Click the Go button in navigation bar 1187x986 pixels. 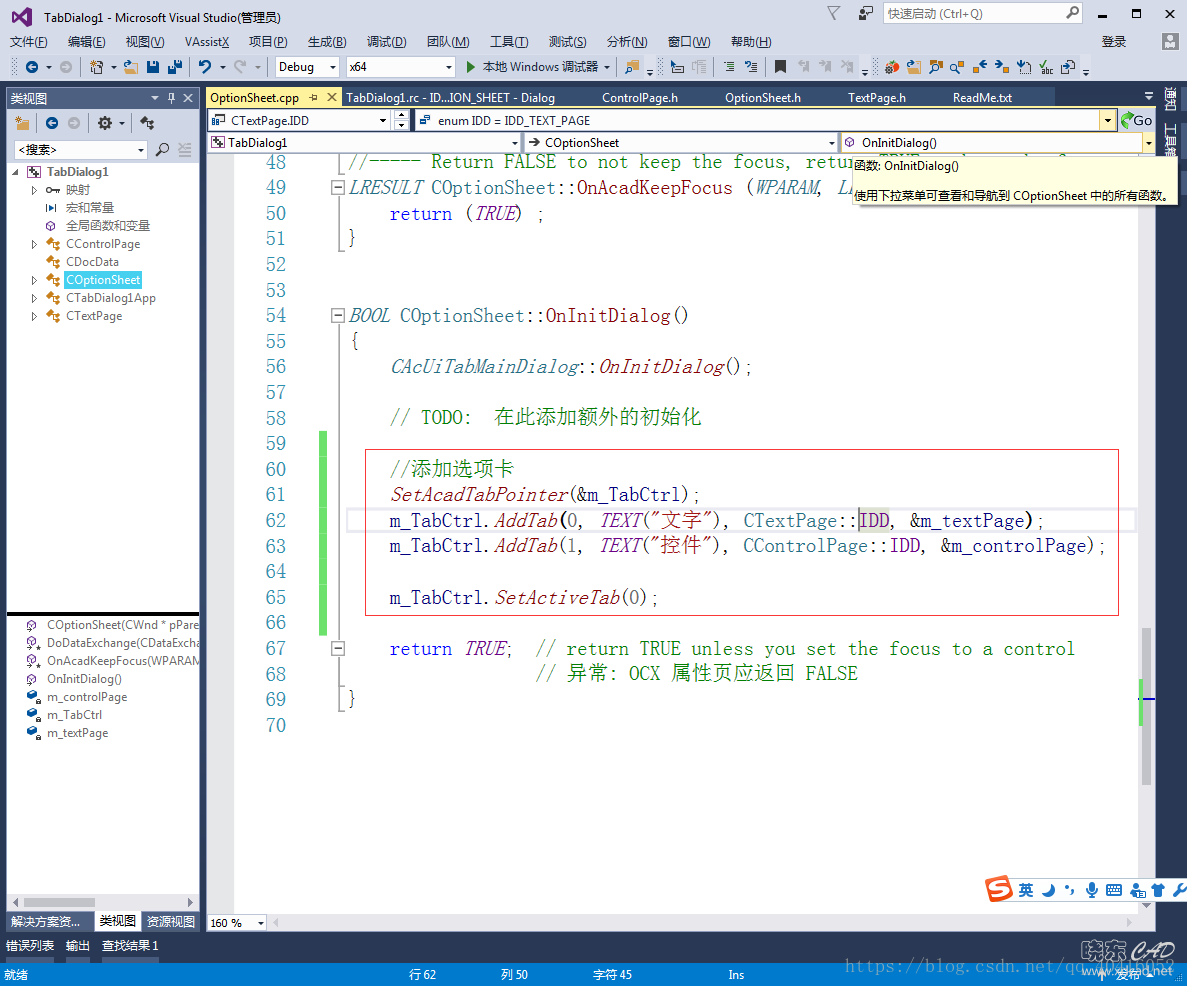click(x=1137, y=120)
